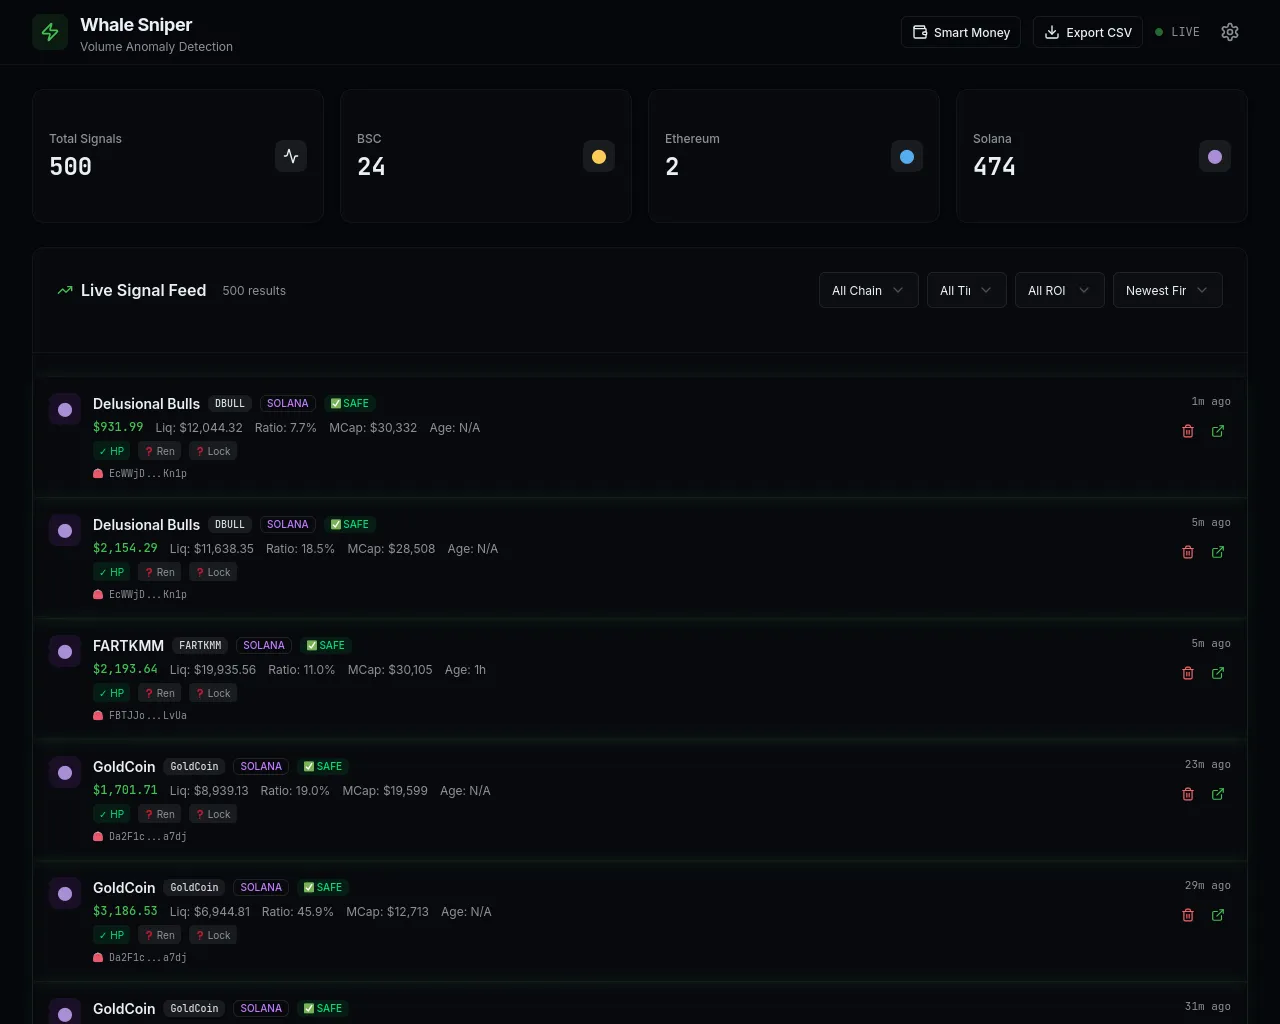Viewport: 1280px width, 1024px height.
Task: Open external link for Delusional Bulls $931.99
Action: click(x=1218, y=431)
